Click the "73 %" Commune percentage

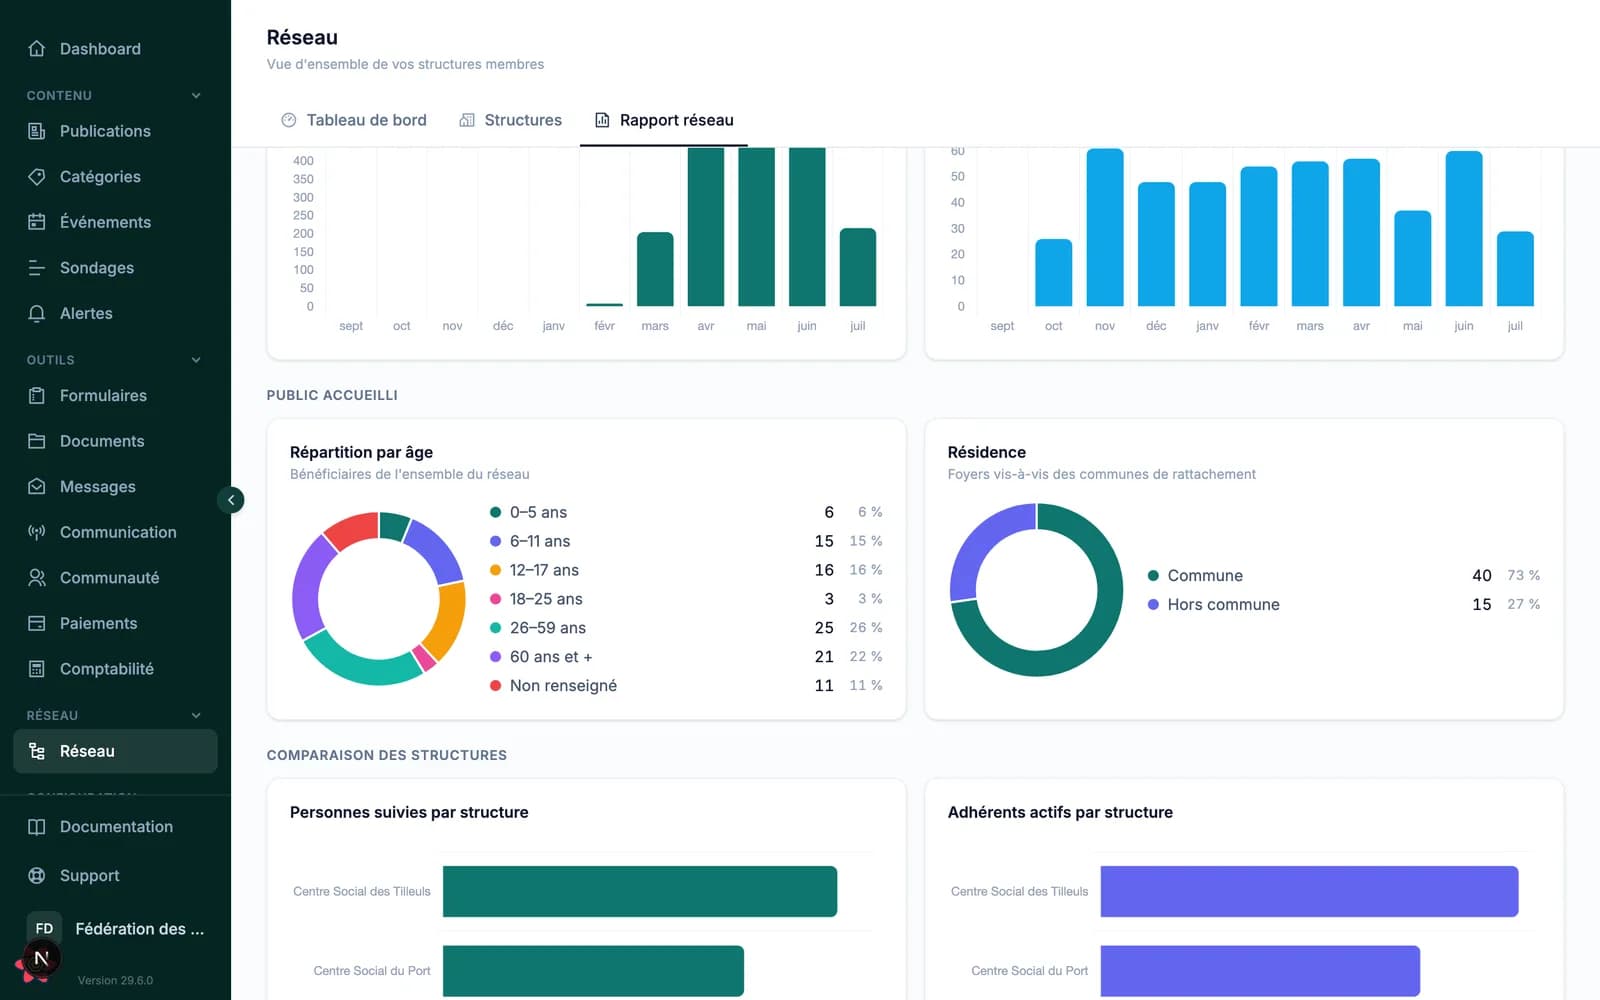pos(1524,576)
